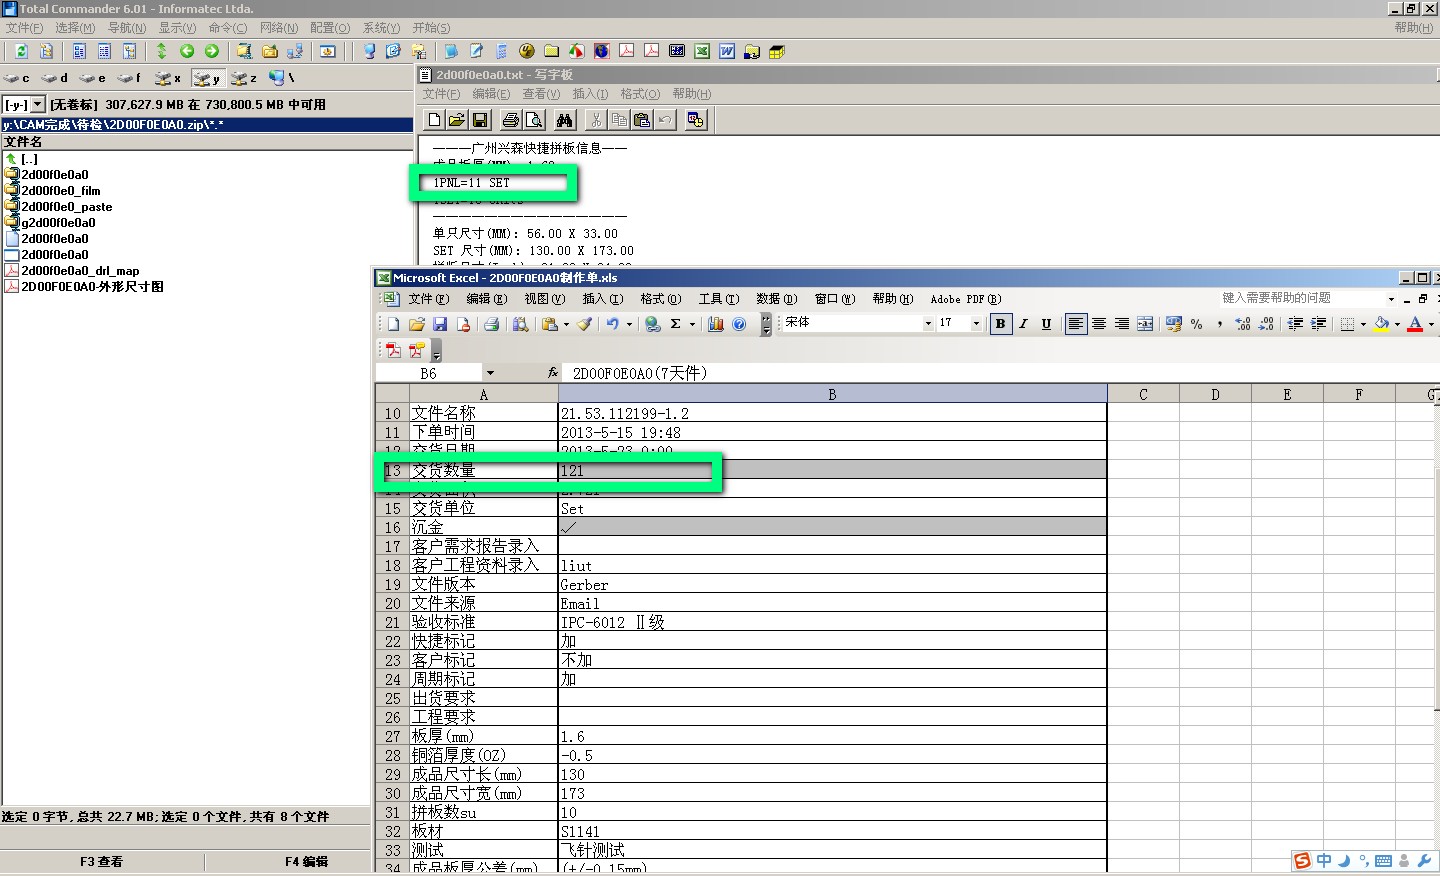This screenshot has width=1440, height=876.
Task: Toggle Italic formatting in Excel
Action: click(x=1023, y=324)
